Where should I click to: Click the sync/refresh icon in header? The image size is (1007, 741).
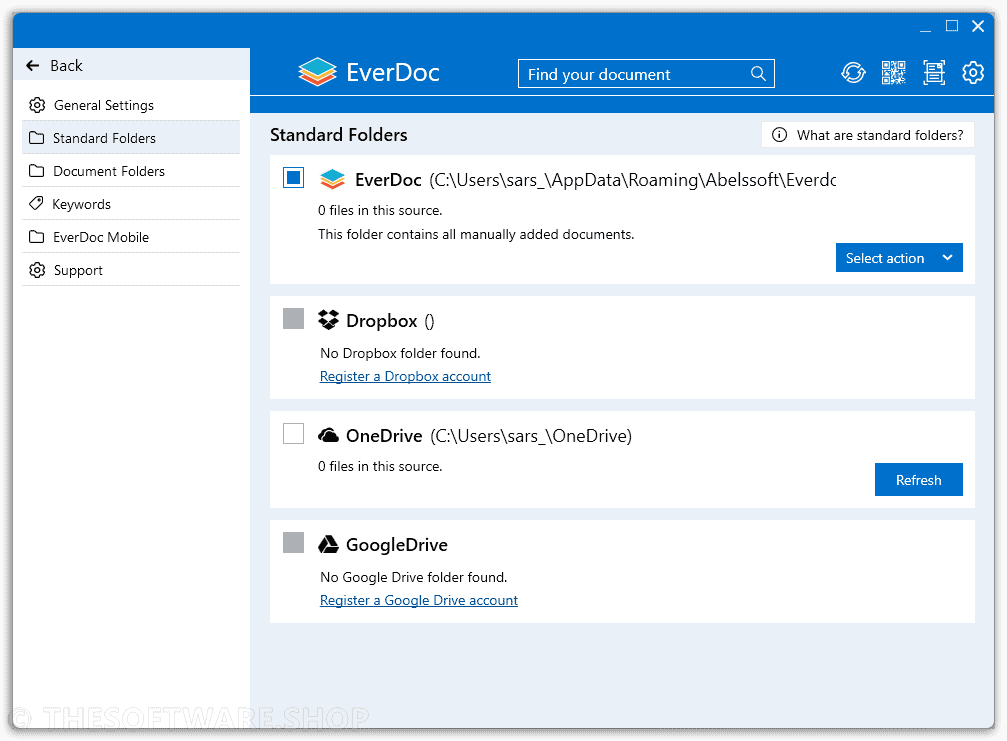(x=853, y=73)
